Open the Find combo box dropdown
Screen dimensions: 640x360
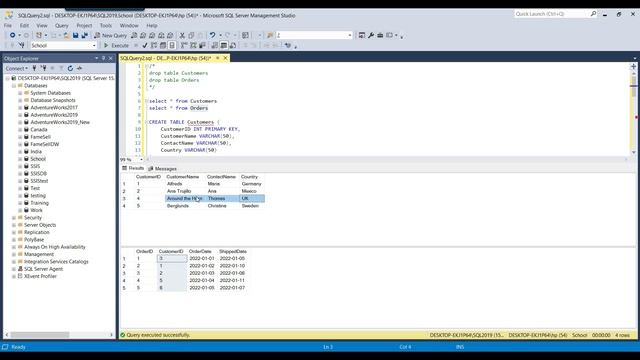[350, 36]
